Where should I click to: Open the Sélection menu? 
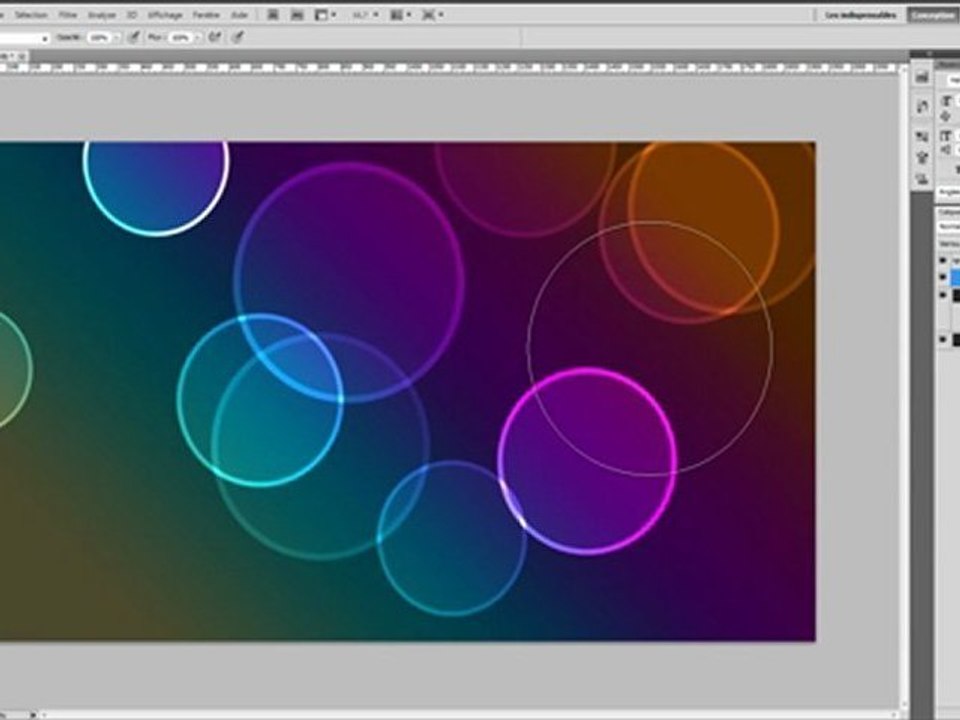click(x=31, y=15)
